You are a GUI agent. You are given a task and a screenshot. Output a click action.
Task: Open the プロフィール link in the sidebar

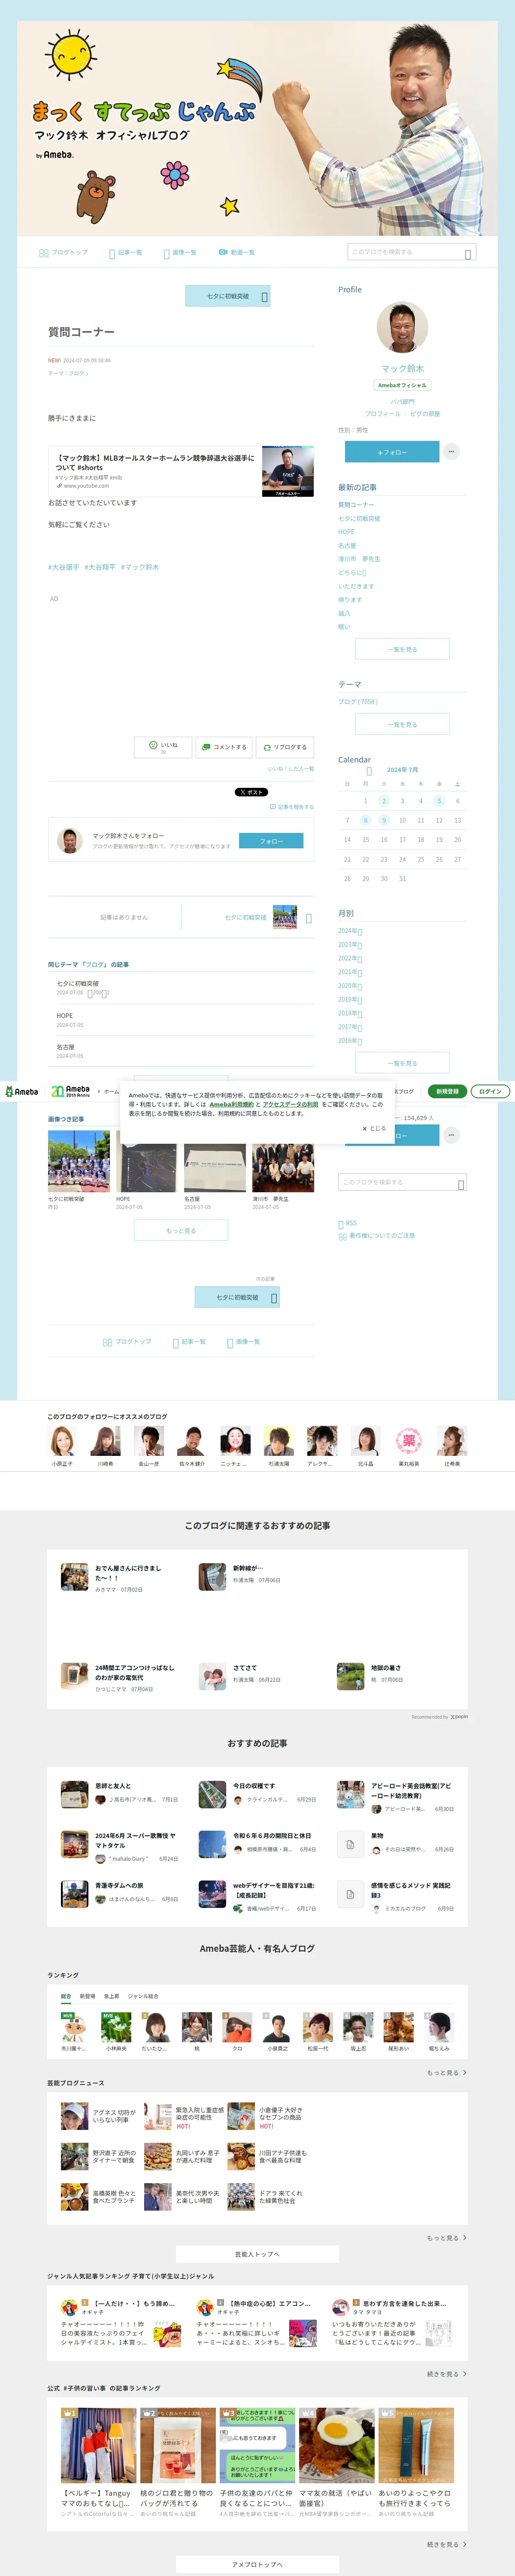[x=382, y=413]
